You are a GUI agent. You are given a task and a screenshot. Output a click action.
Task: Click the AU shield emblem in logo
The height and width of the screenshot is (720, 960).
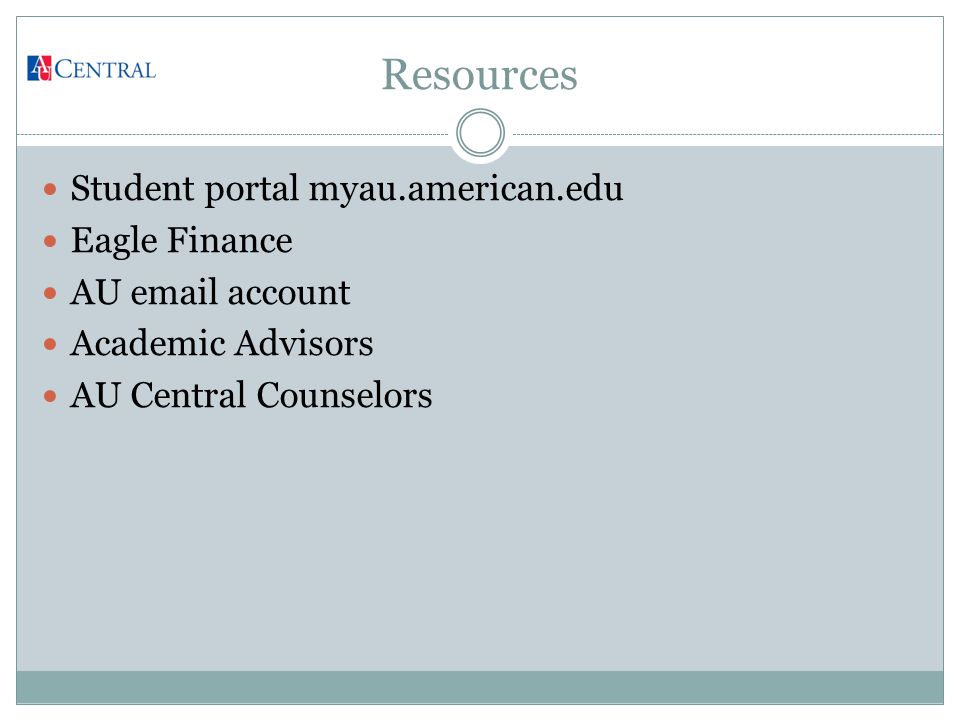39,69
